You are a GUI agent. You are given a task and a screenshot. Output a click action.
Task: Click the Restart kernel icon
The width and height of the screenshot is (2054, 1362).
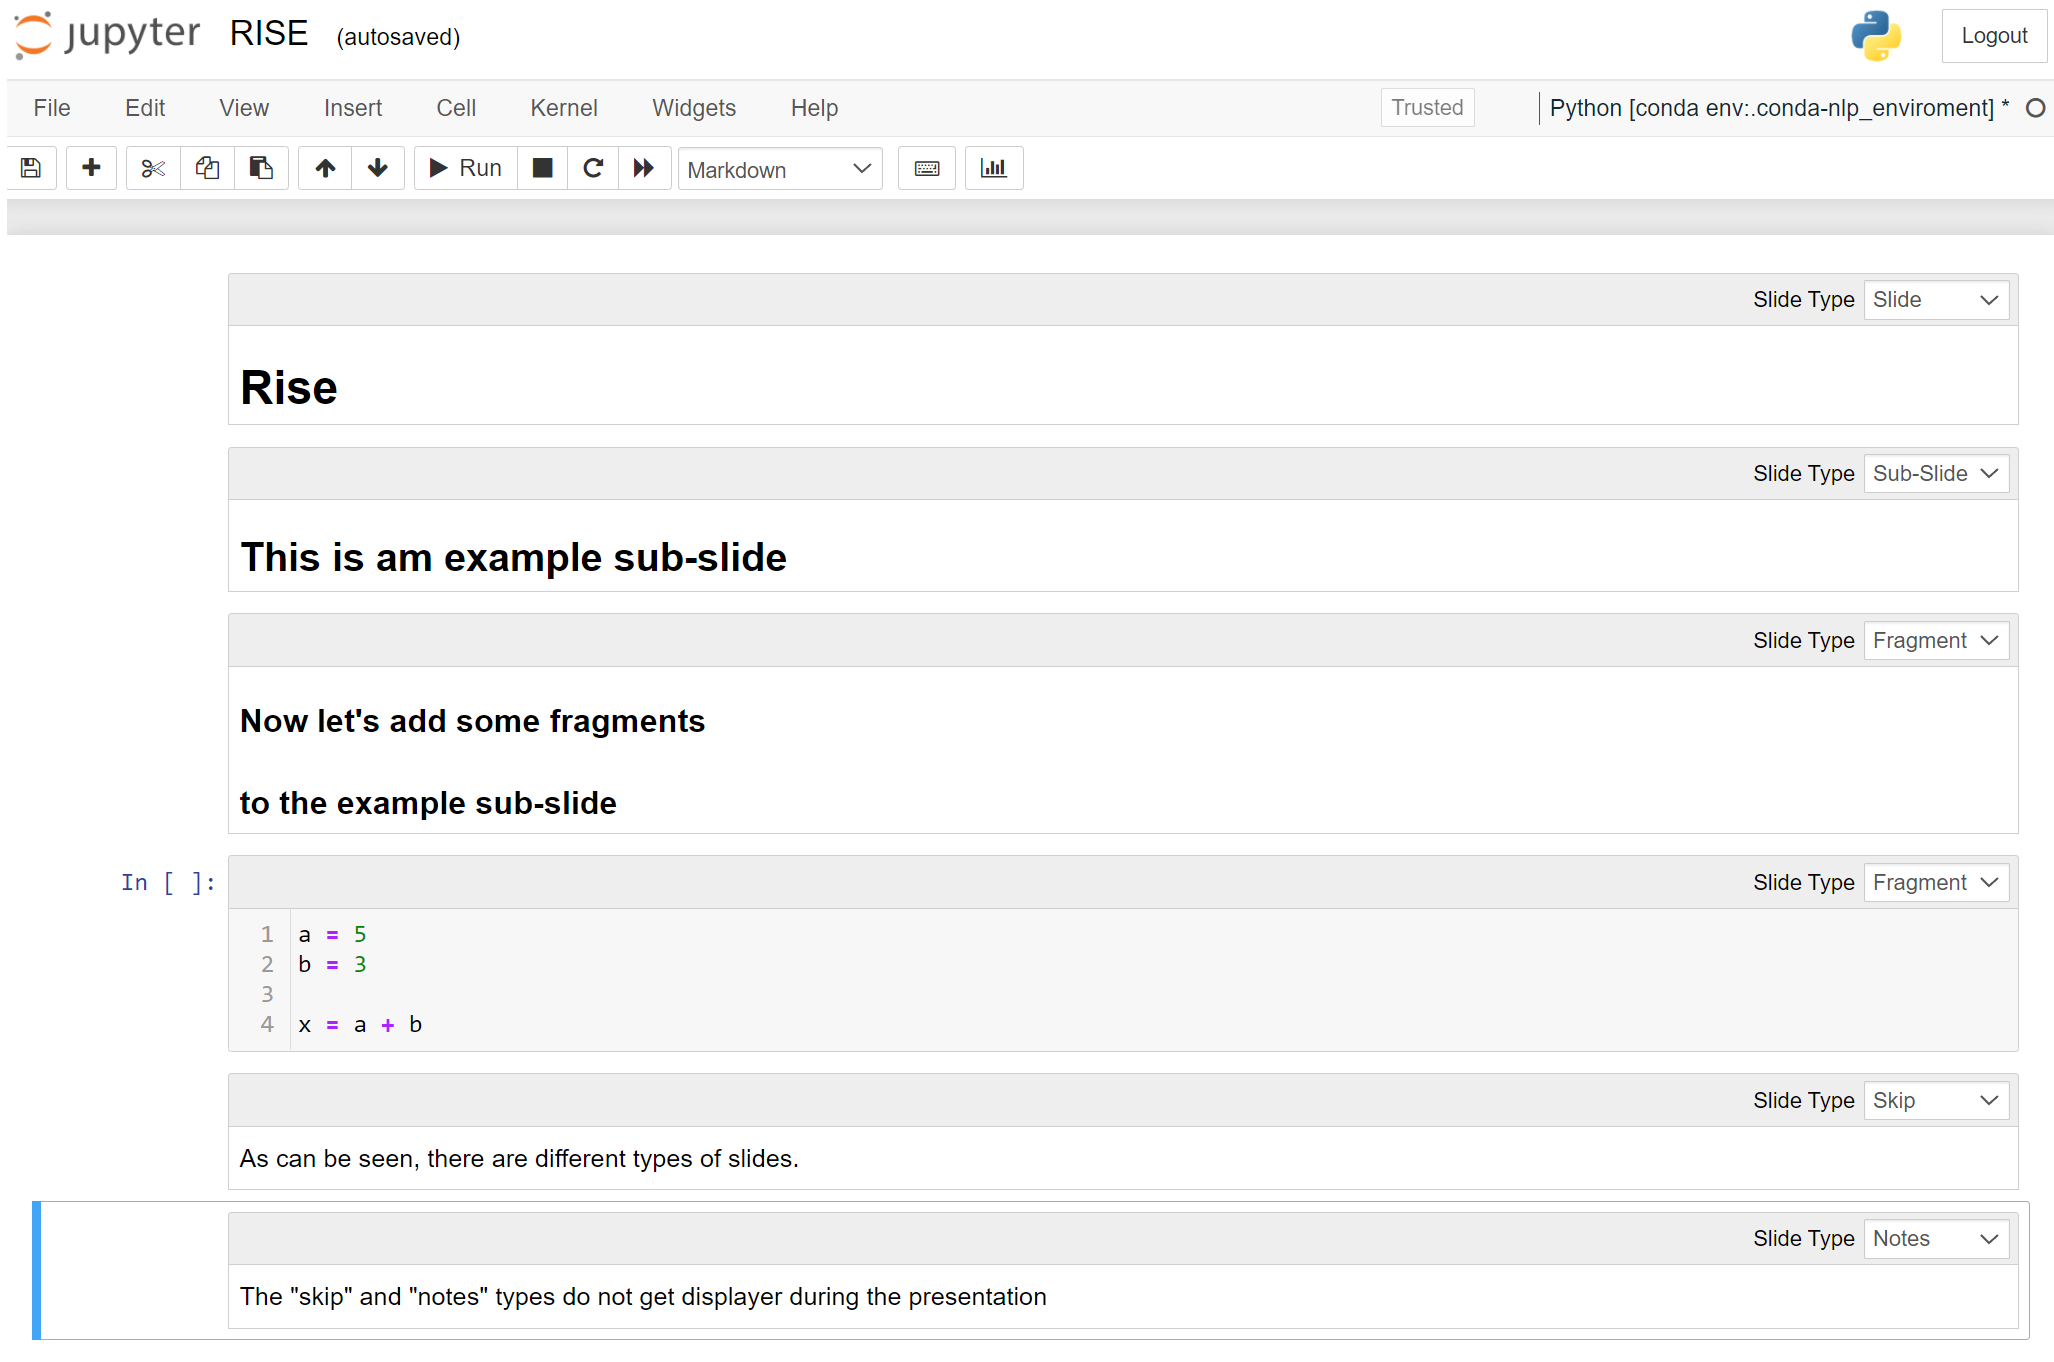(593, 169)
